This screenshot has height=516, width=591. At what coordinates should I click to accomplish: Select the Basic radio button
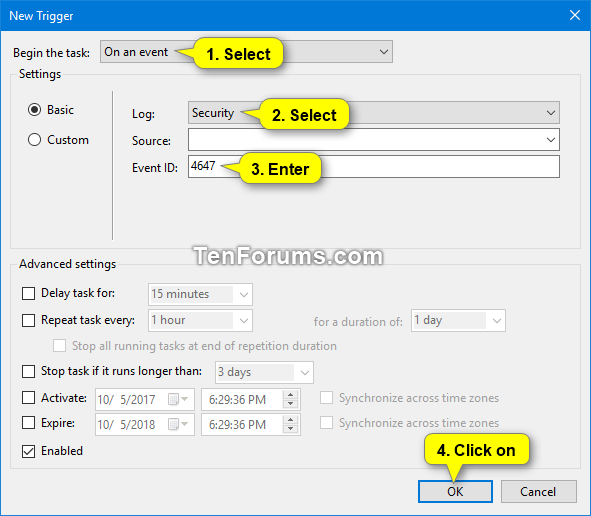(x=34, y=110)
